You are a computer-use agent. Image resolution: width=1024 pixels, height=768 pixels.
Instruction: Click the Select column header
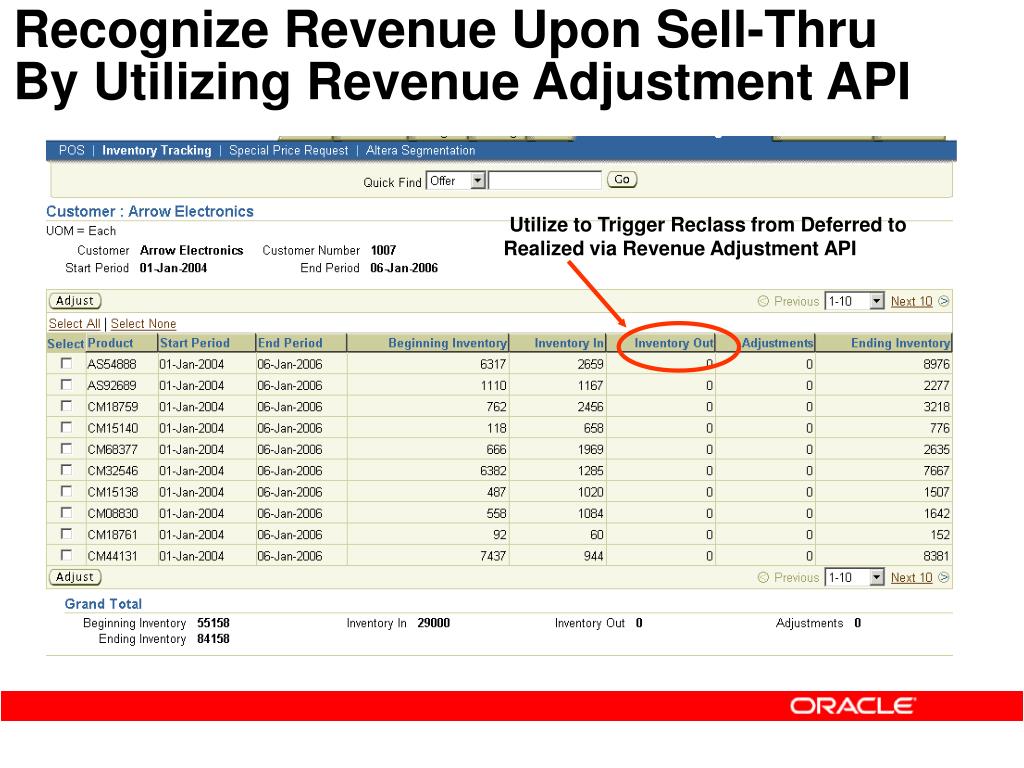tap(66, 344)
